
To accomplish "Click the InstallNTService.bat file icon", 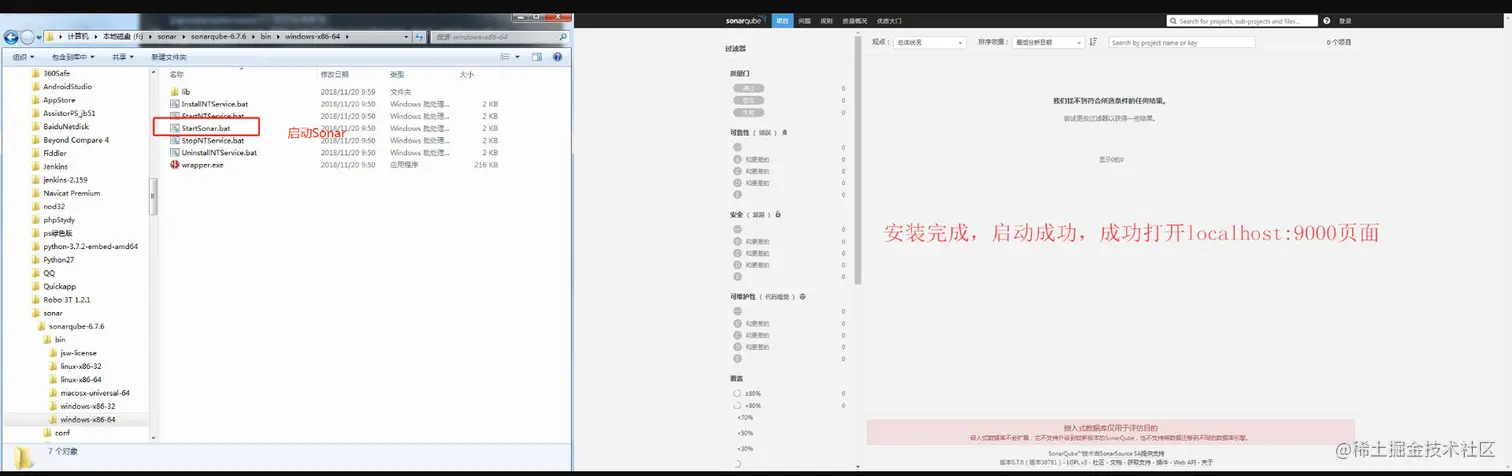I will [x=174, y=104].
